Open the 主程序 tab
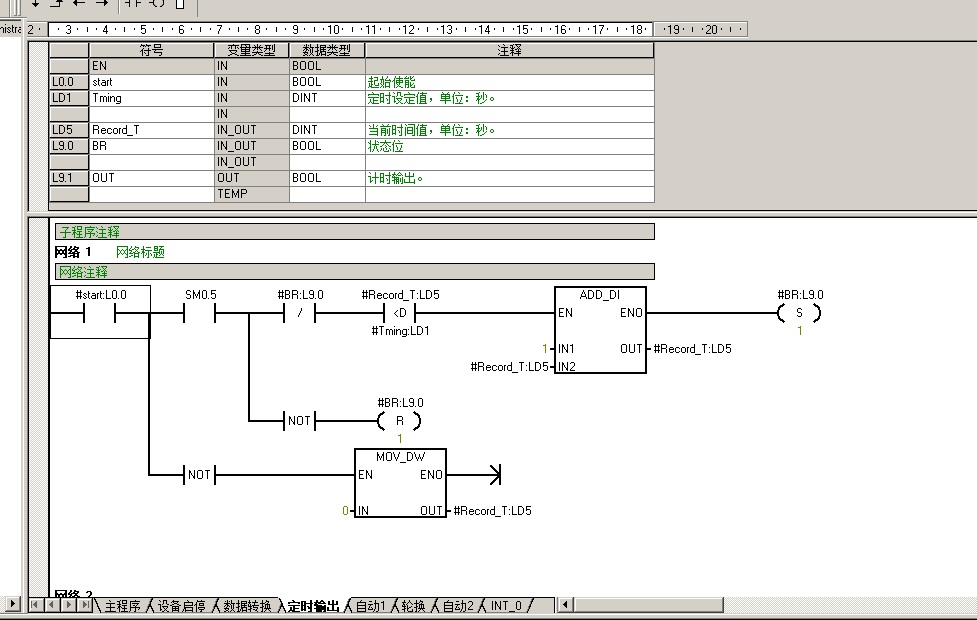 122,606
